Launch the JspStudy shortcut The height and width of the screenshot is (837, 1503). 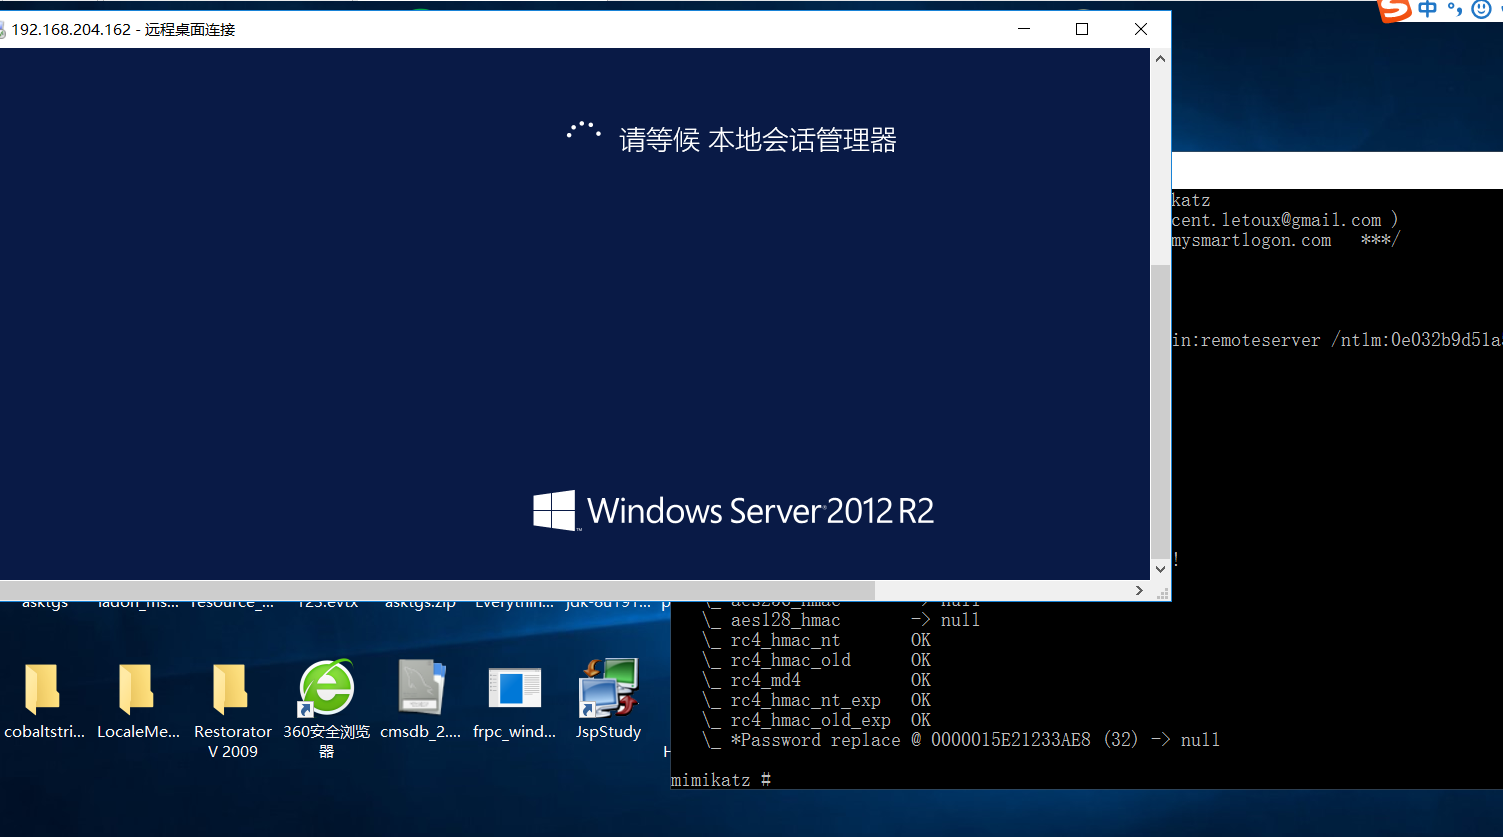click(x=608, y=688)
